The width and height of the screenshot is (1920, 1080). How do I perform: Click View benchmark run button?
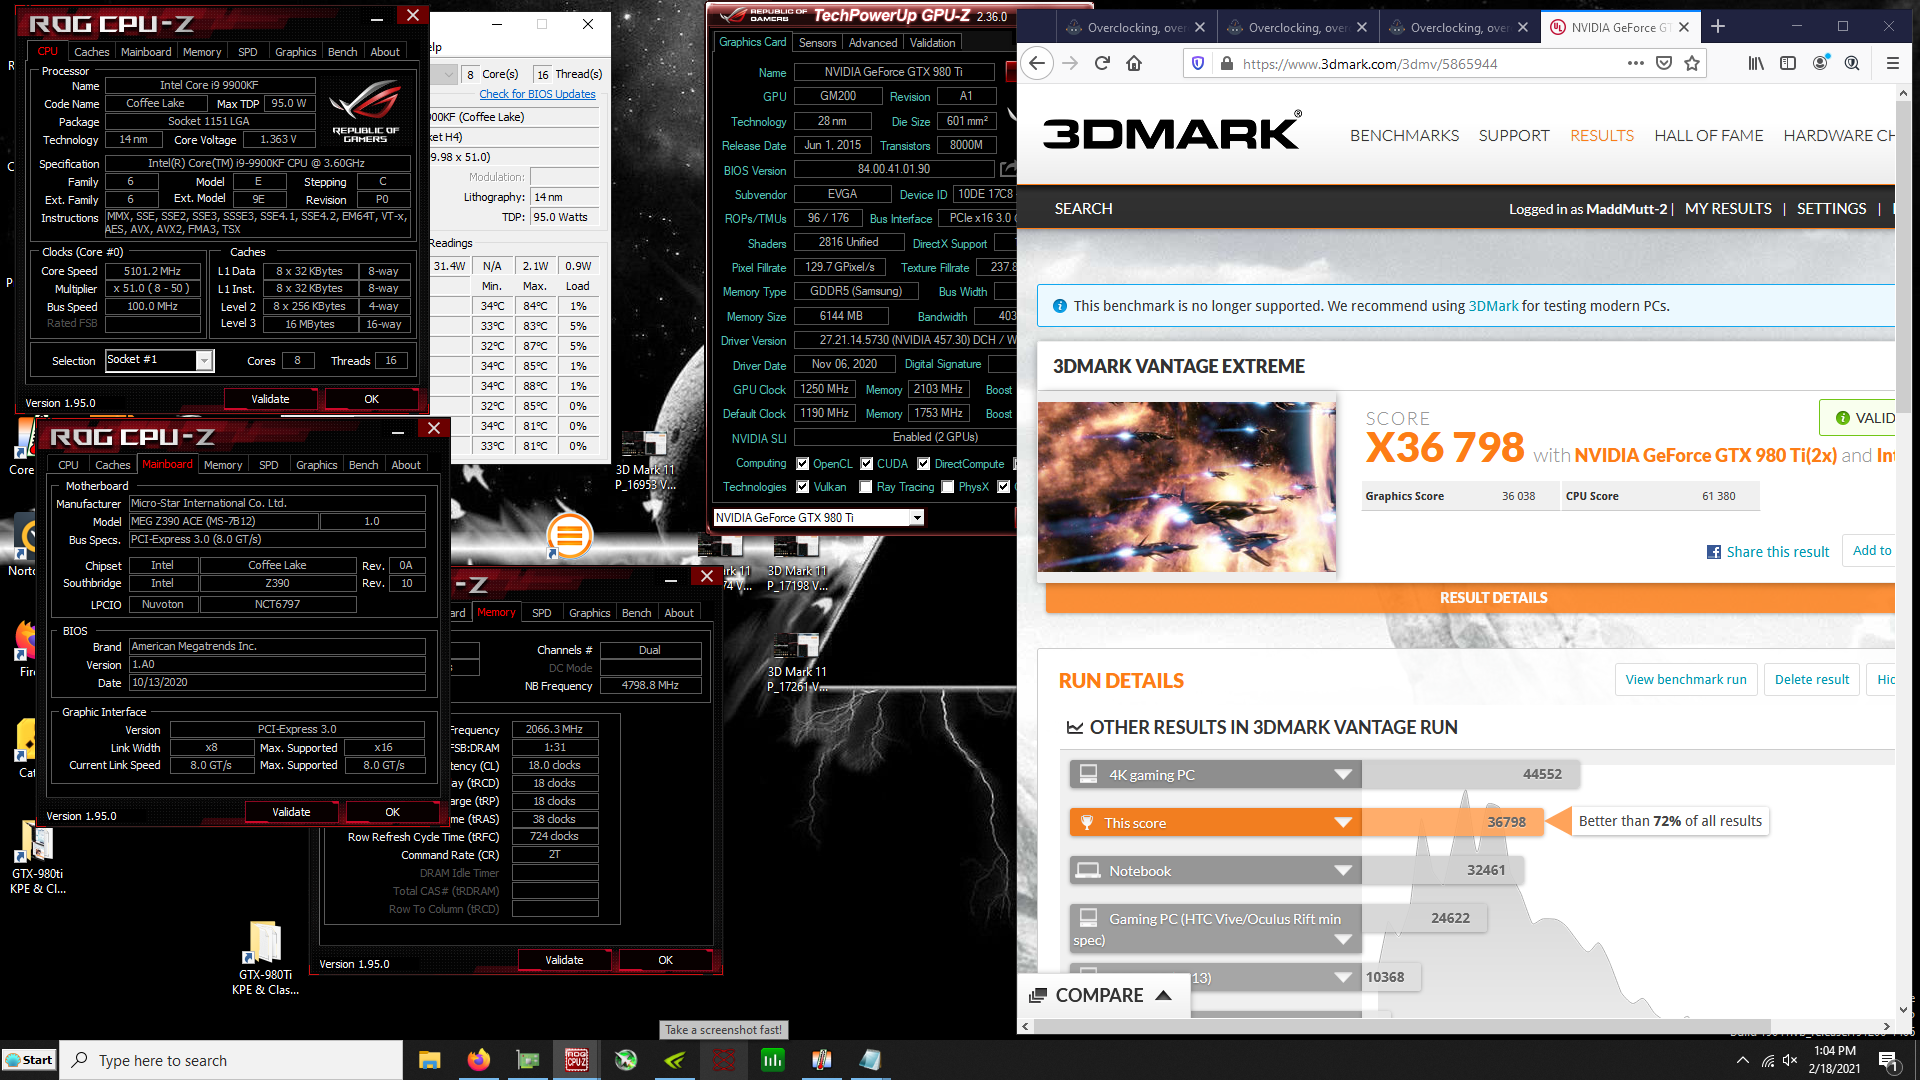pos(1686,680)
